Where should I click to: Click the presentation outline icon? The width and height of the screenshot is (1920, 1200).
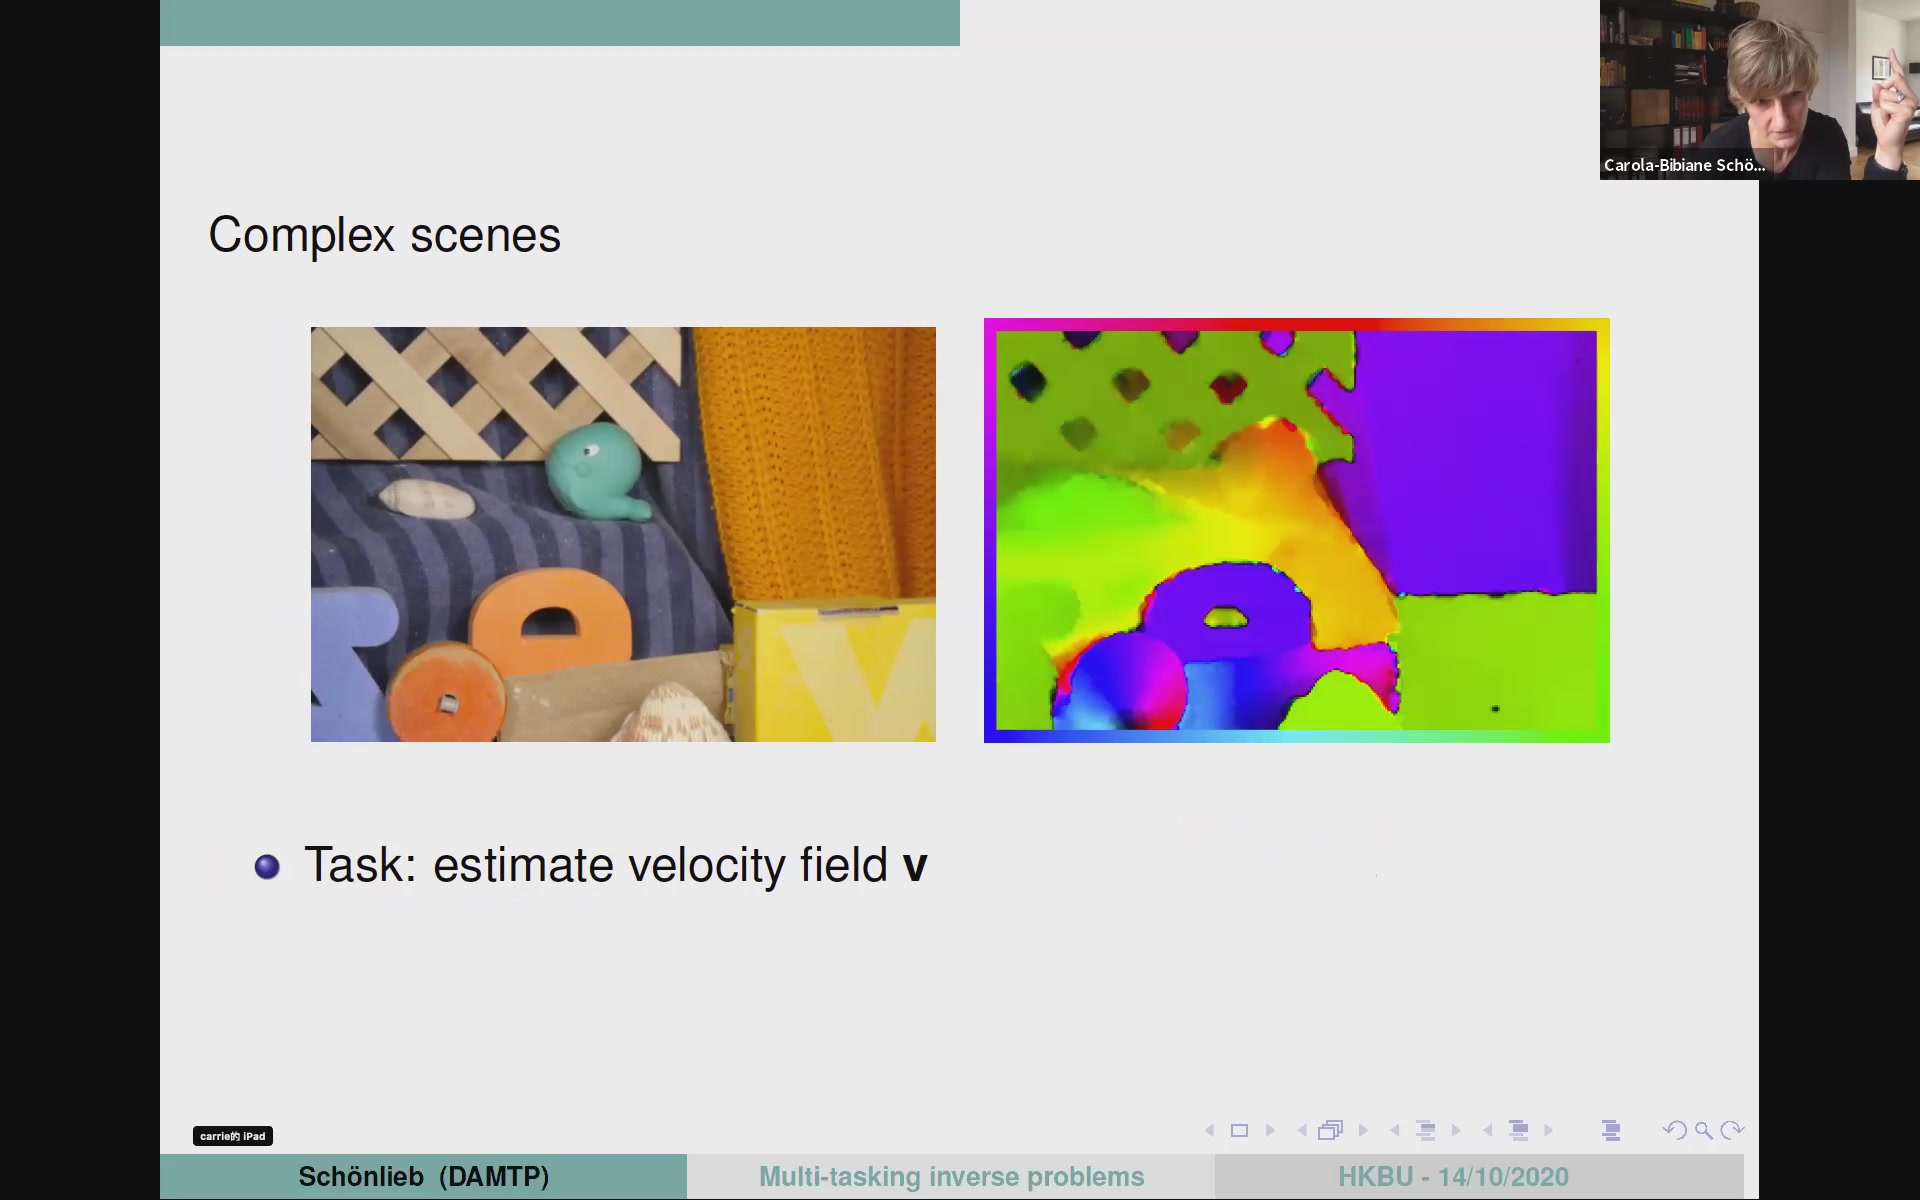click(1611, 1130)
